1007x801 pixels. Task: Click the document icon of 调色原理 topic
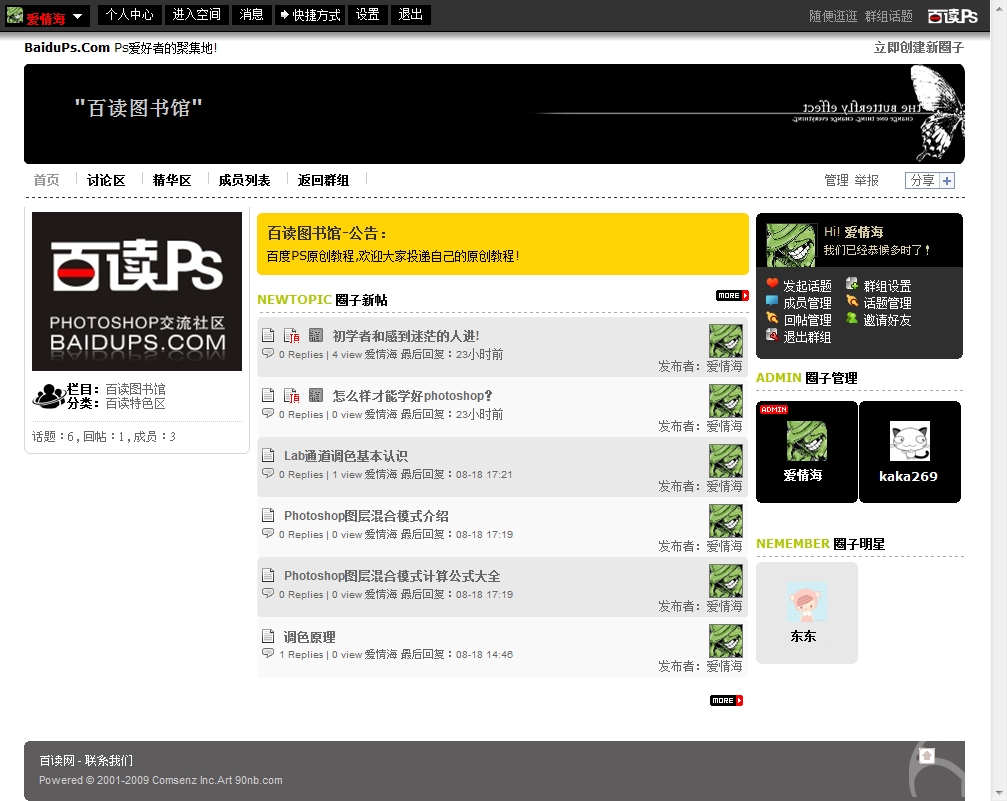(268, 636)
